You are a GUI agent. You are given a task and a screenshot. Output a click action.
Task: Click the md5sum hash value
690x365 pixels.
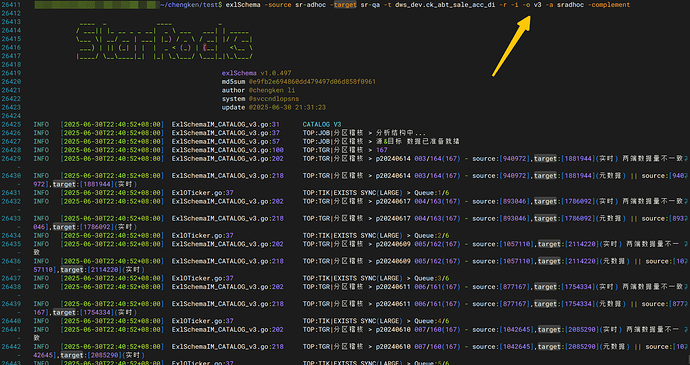coord(312,82)
